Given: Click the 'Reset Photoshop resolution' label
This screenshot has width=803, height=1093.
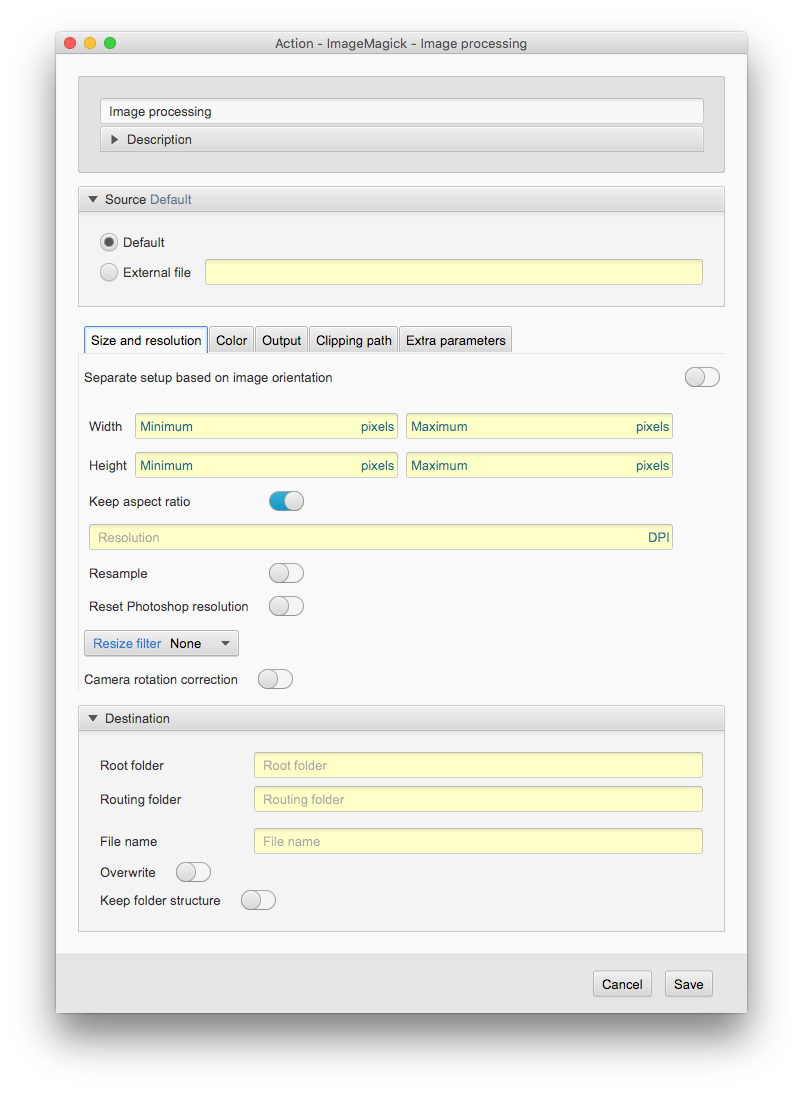Looking at the screenshot, I should click(x=169, y=606).
